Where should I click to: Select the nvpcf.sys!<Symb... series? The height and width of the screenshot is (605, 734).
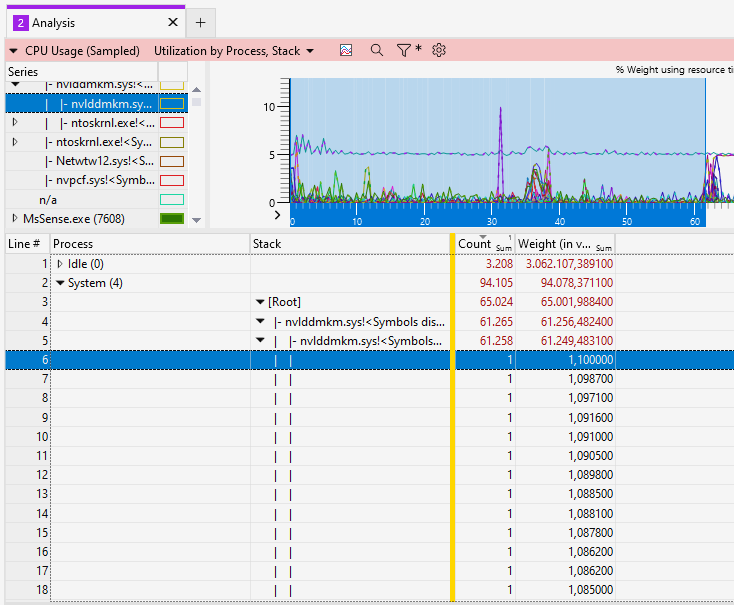pos(100,180)
